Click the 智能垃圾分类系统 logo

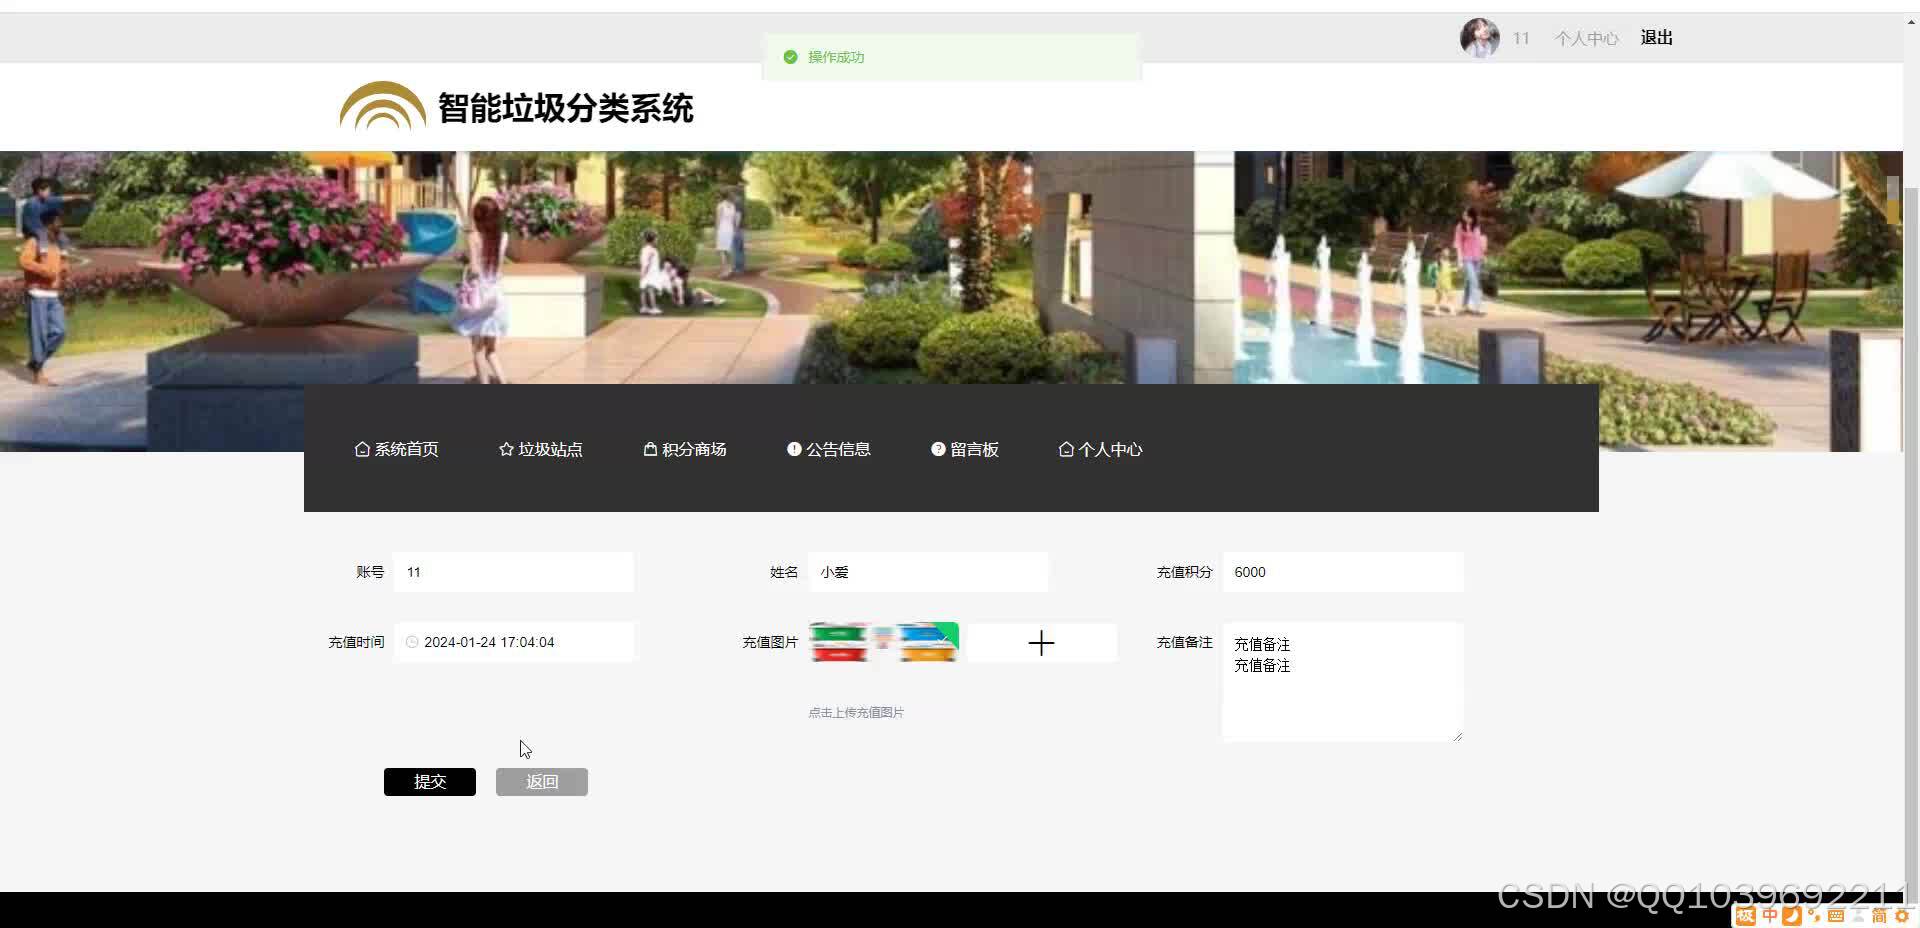point(518,107)
